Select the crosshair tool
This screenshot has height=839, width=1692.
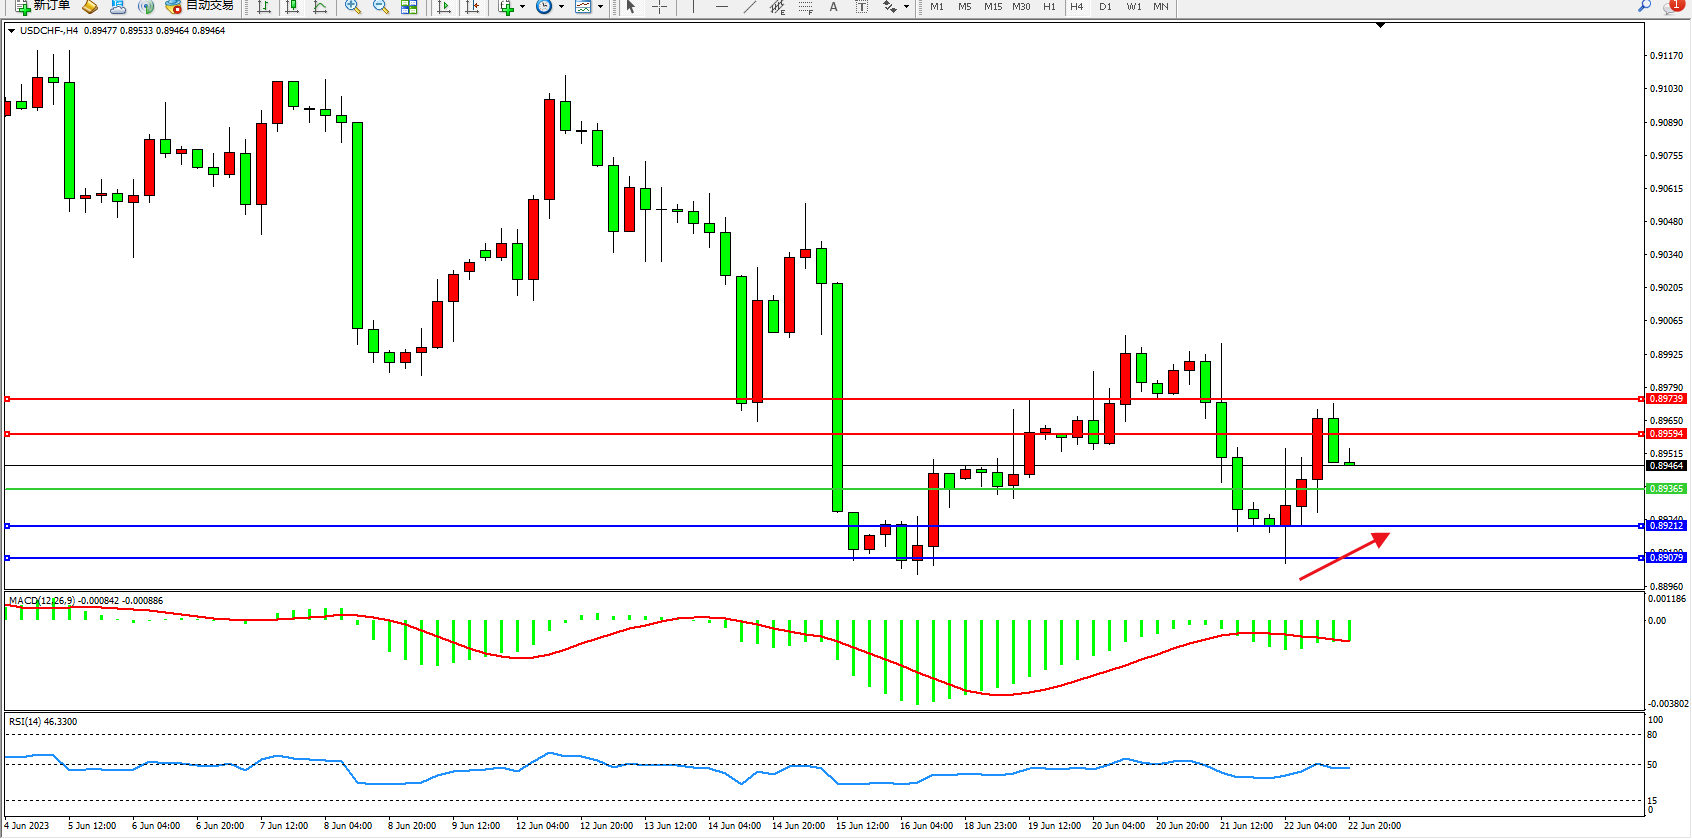(x=660, y=7)
